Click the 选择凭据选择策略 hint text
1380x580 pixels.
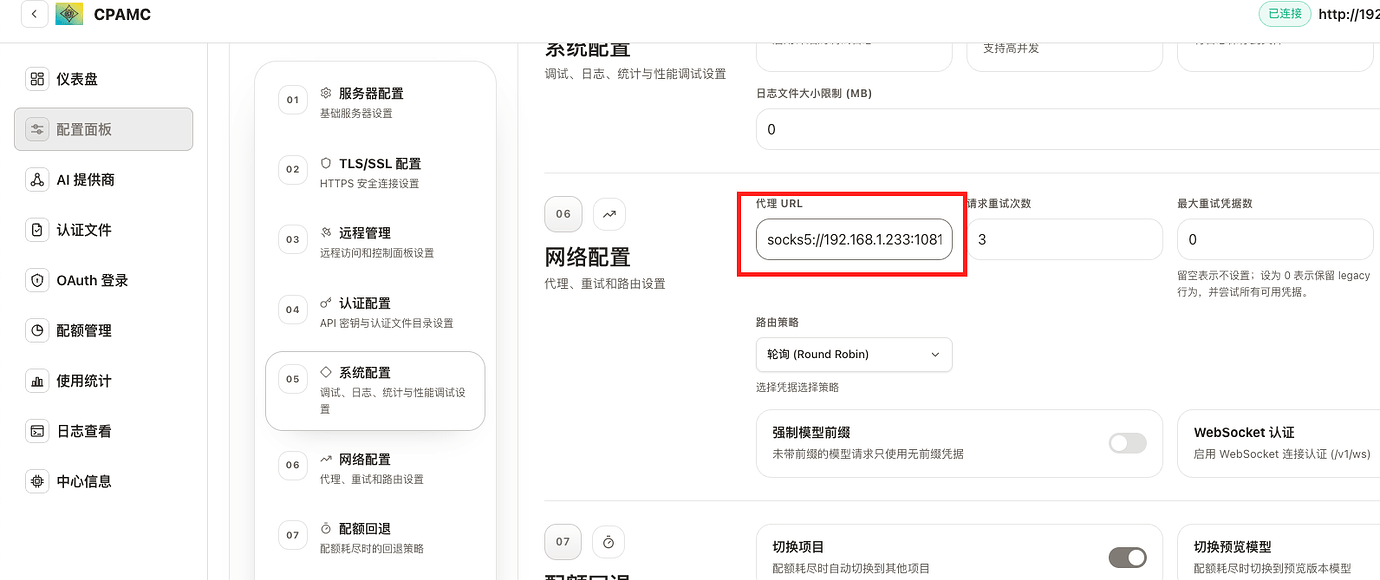point(797,387)
